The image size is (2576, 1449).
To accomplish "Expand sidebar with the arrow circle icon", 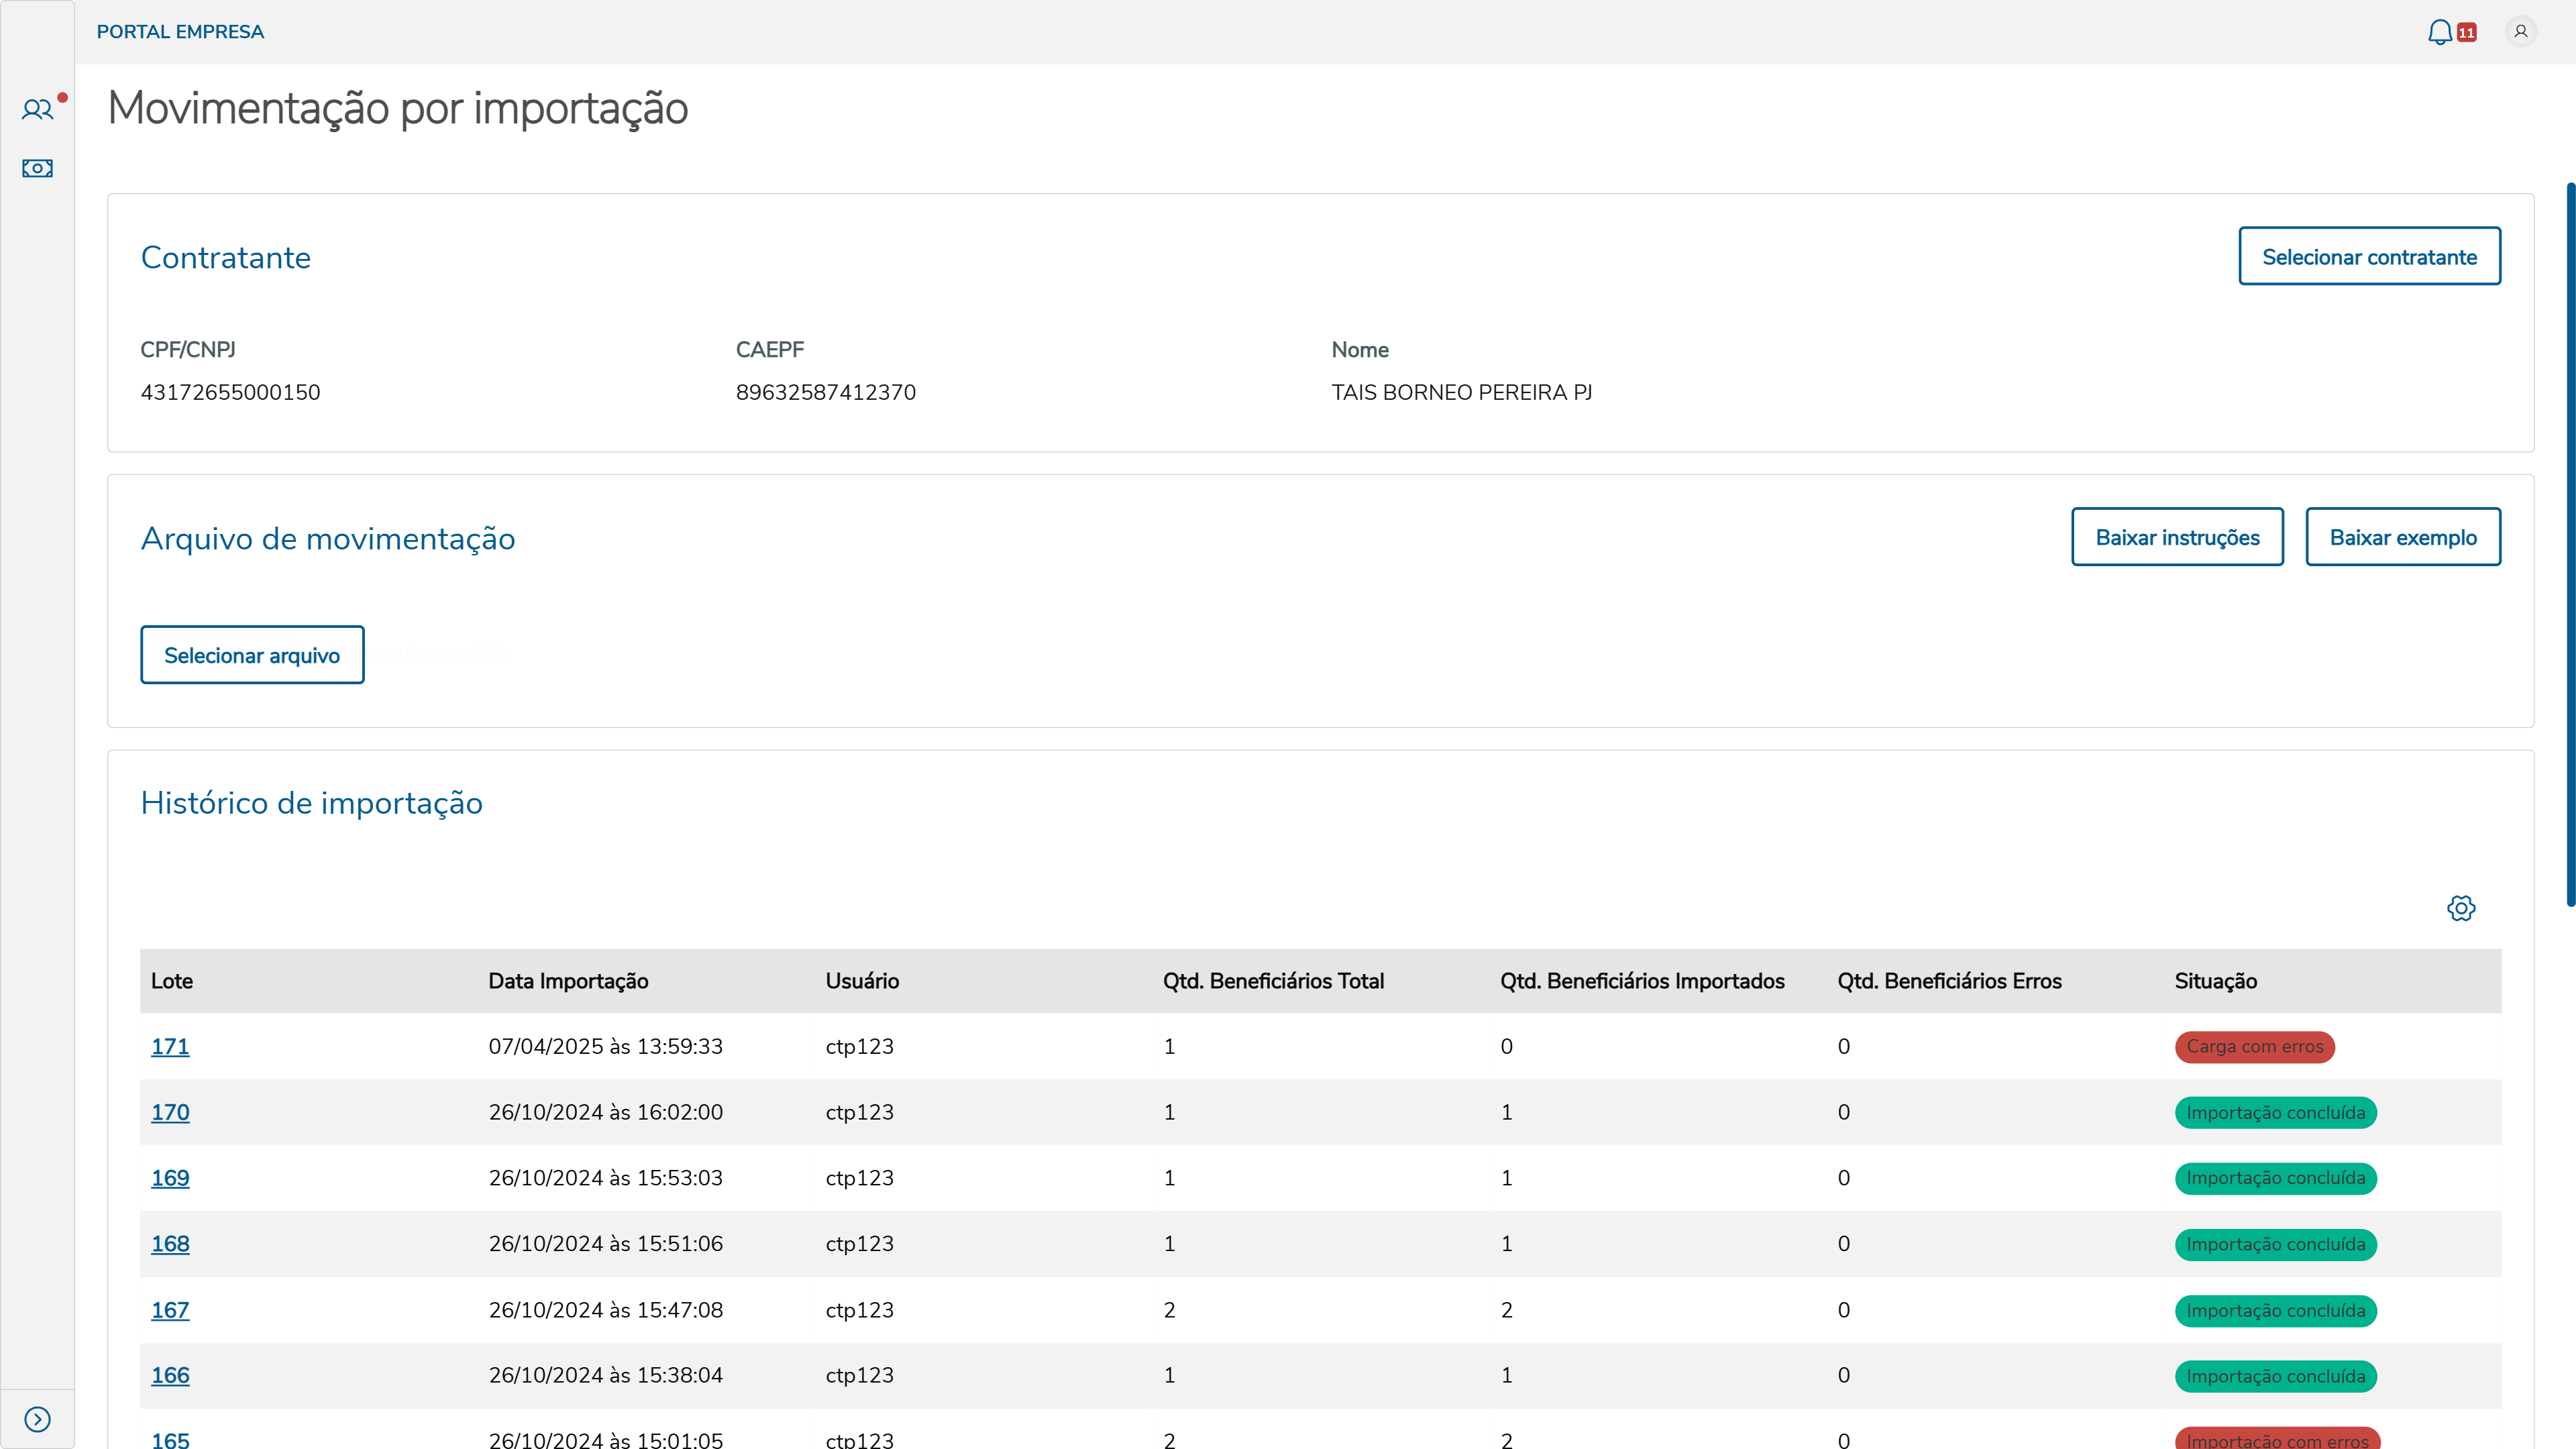I will point(37,1419).
